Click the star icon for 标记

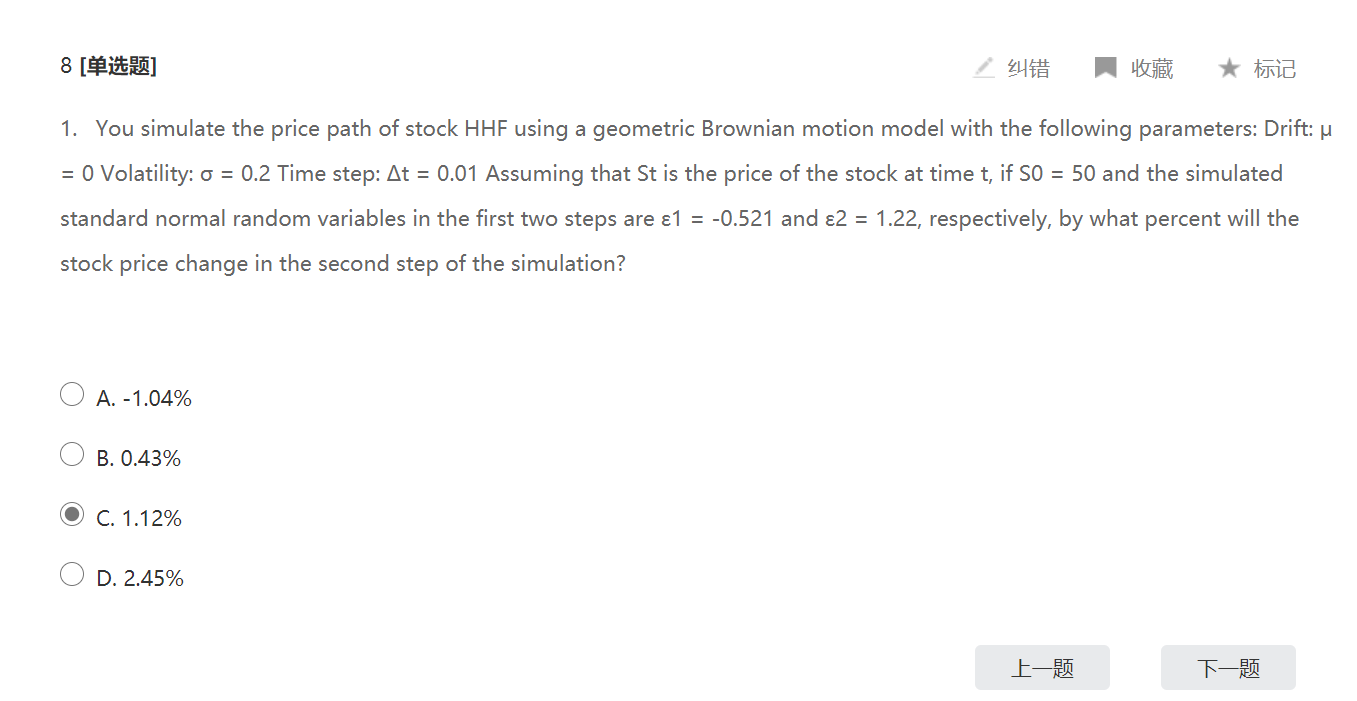1229,68
